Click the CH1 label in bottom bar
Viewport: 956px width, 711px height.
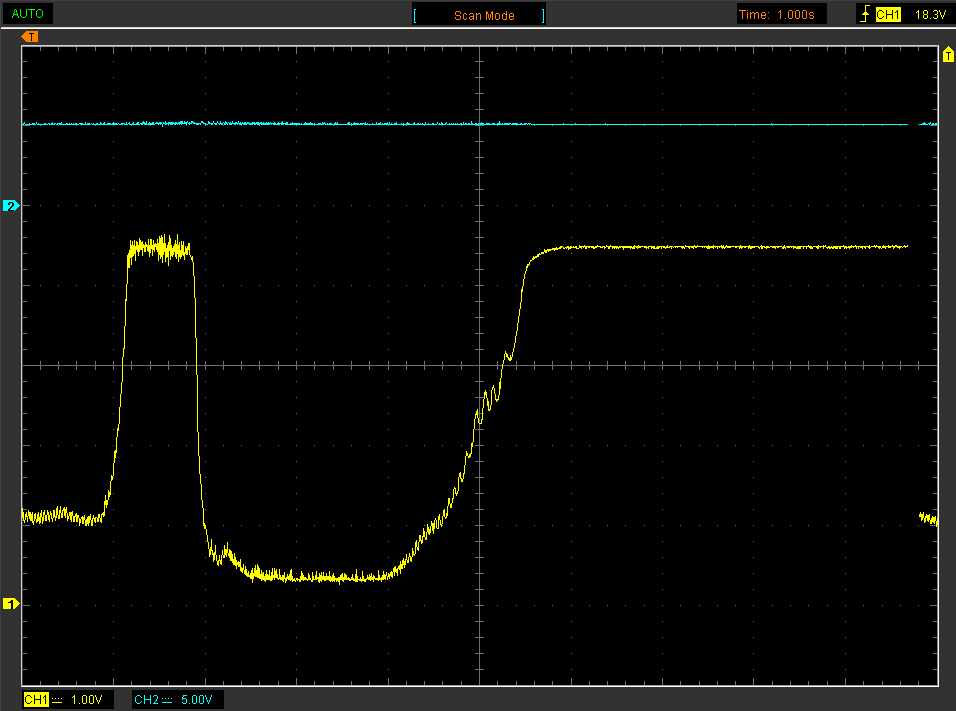[36, 699]
